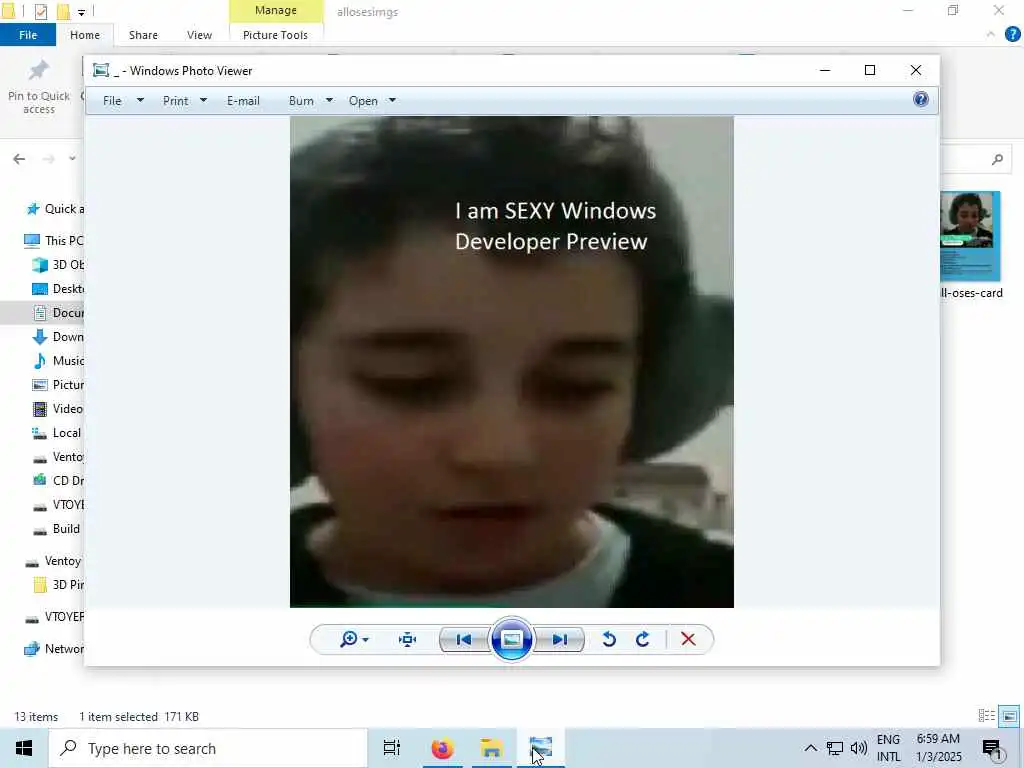This screenshot has width=1024, height=768.
Task: Select Local Disk in the sidebar
Action: [58, 433]
